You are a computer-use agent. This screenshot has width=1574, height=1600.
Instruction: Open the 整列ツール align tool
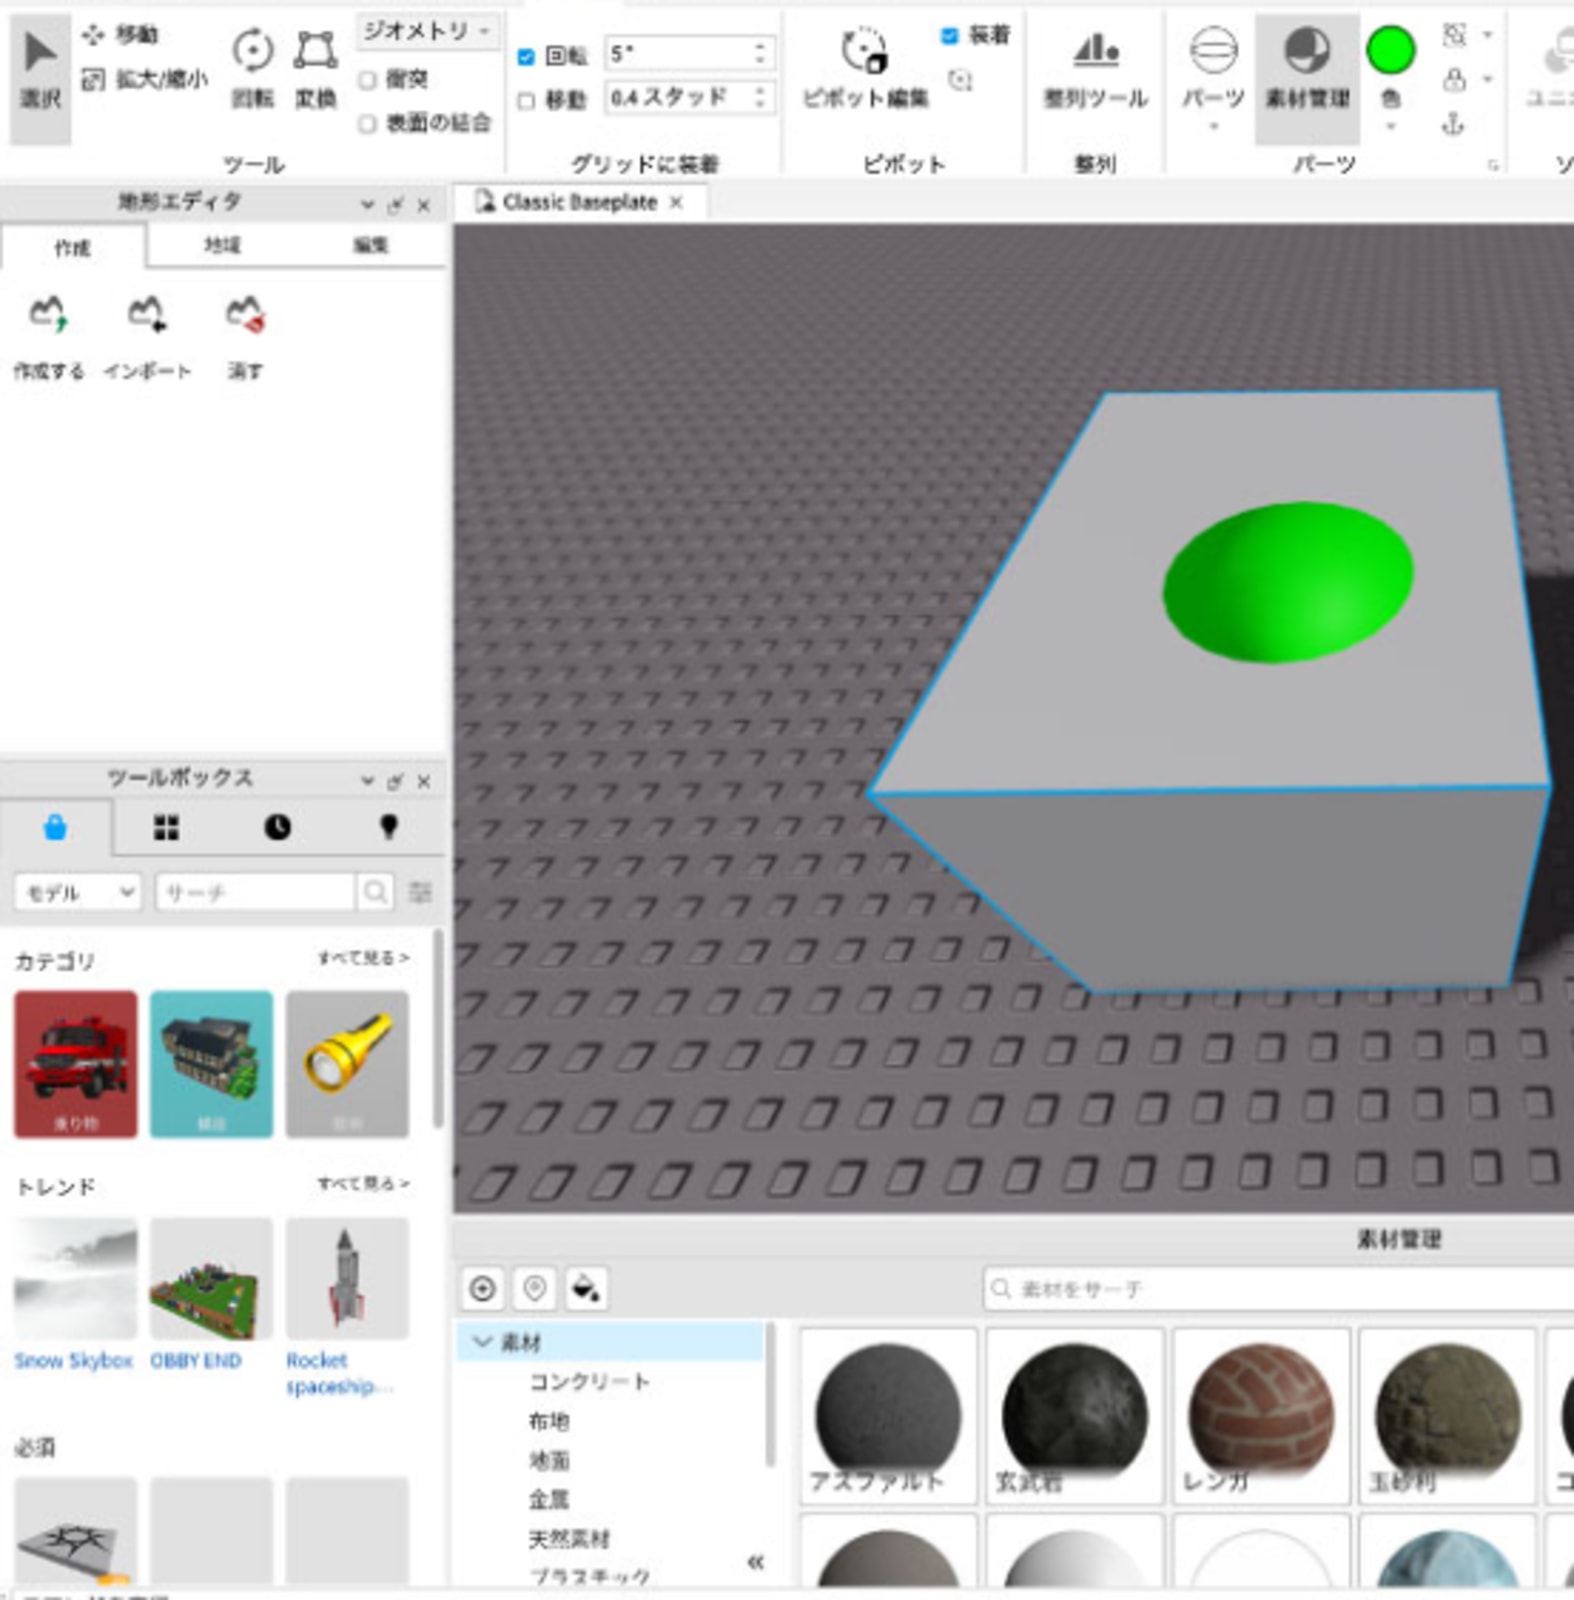coord(1095,66)
